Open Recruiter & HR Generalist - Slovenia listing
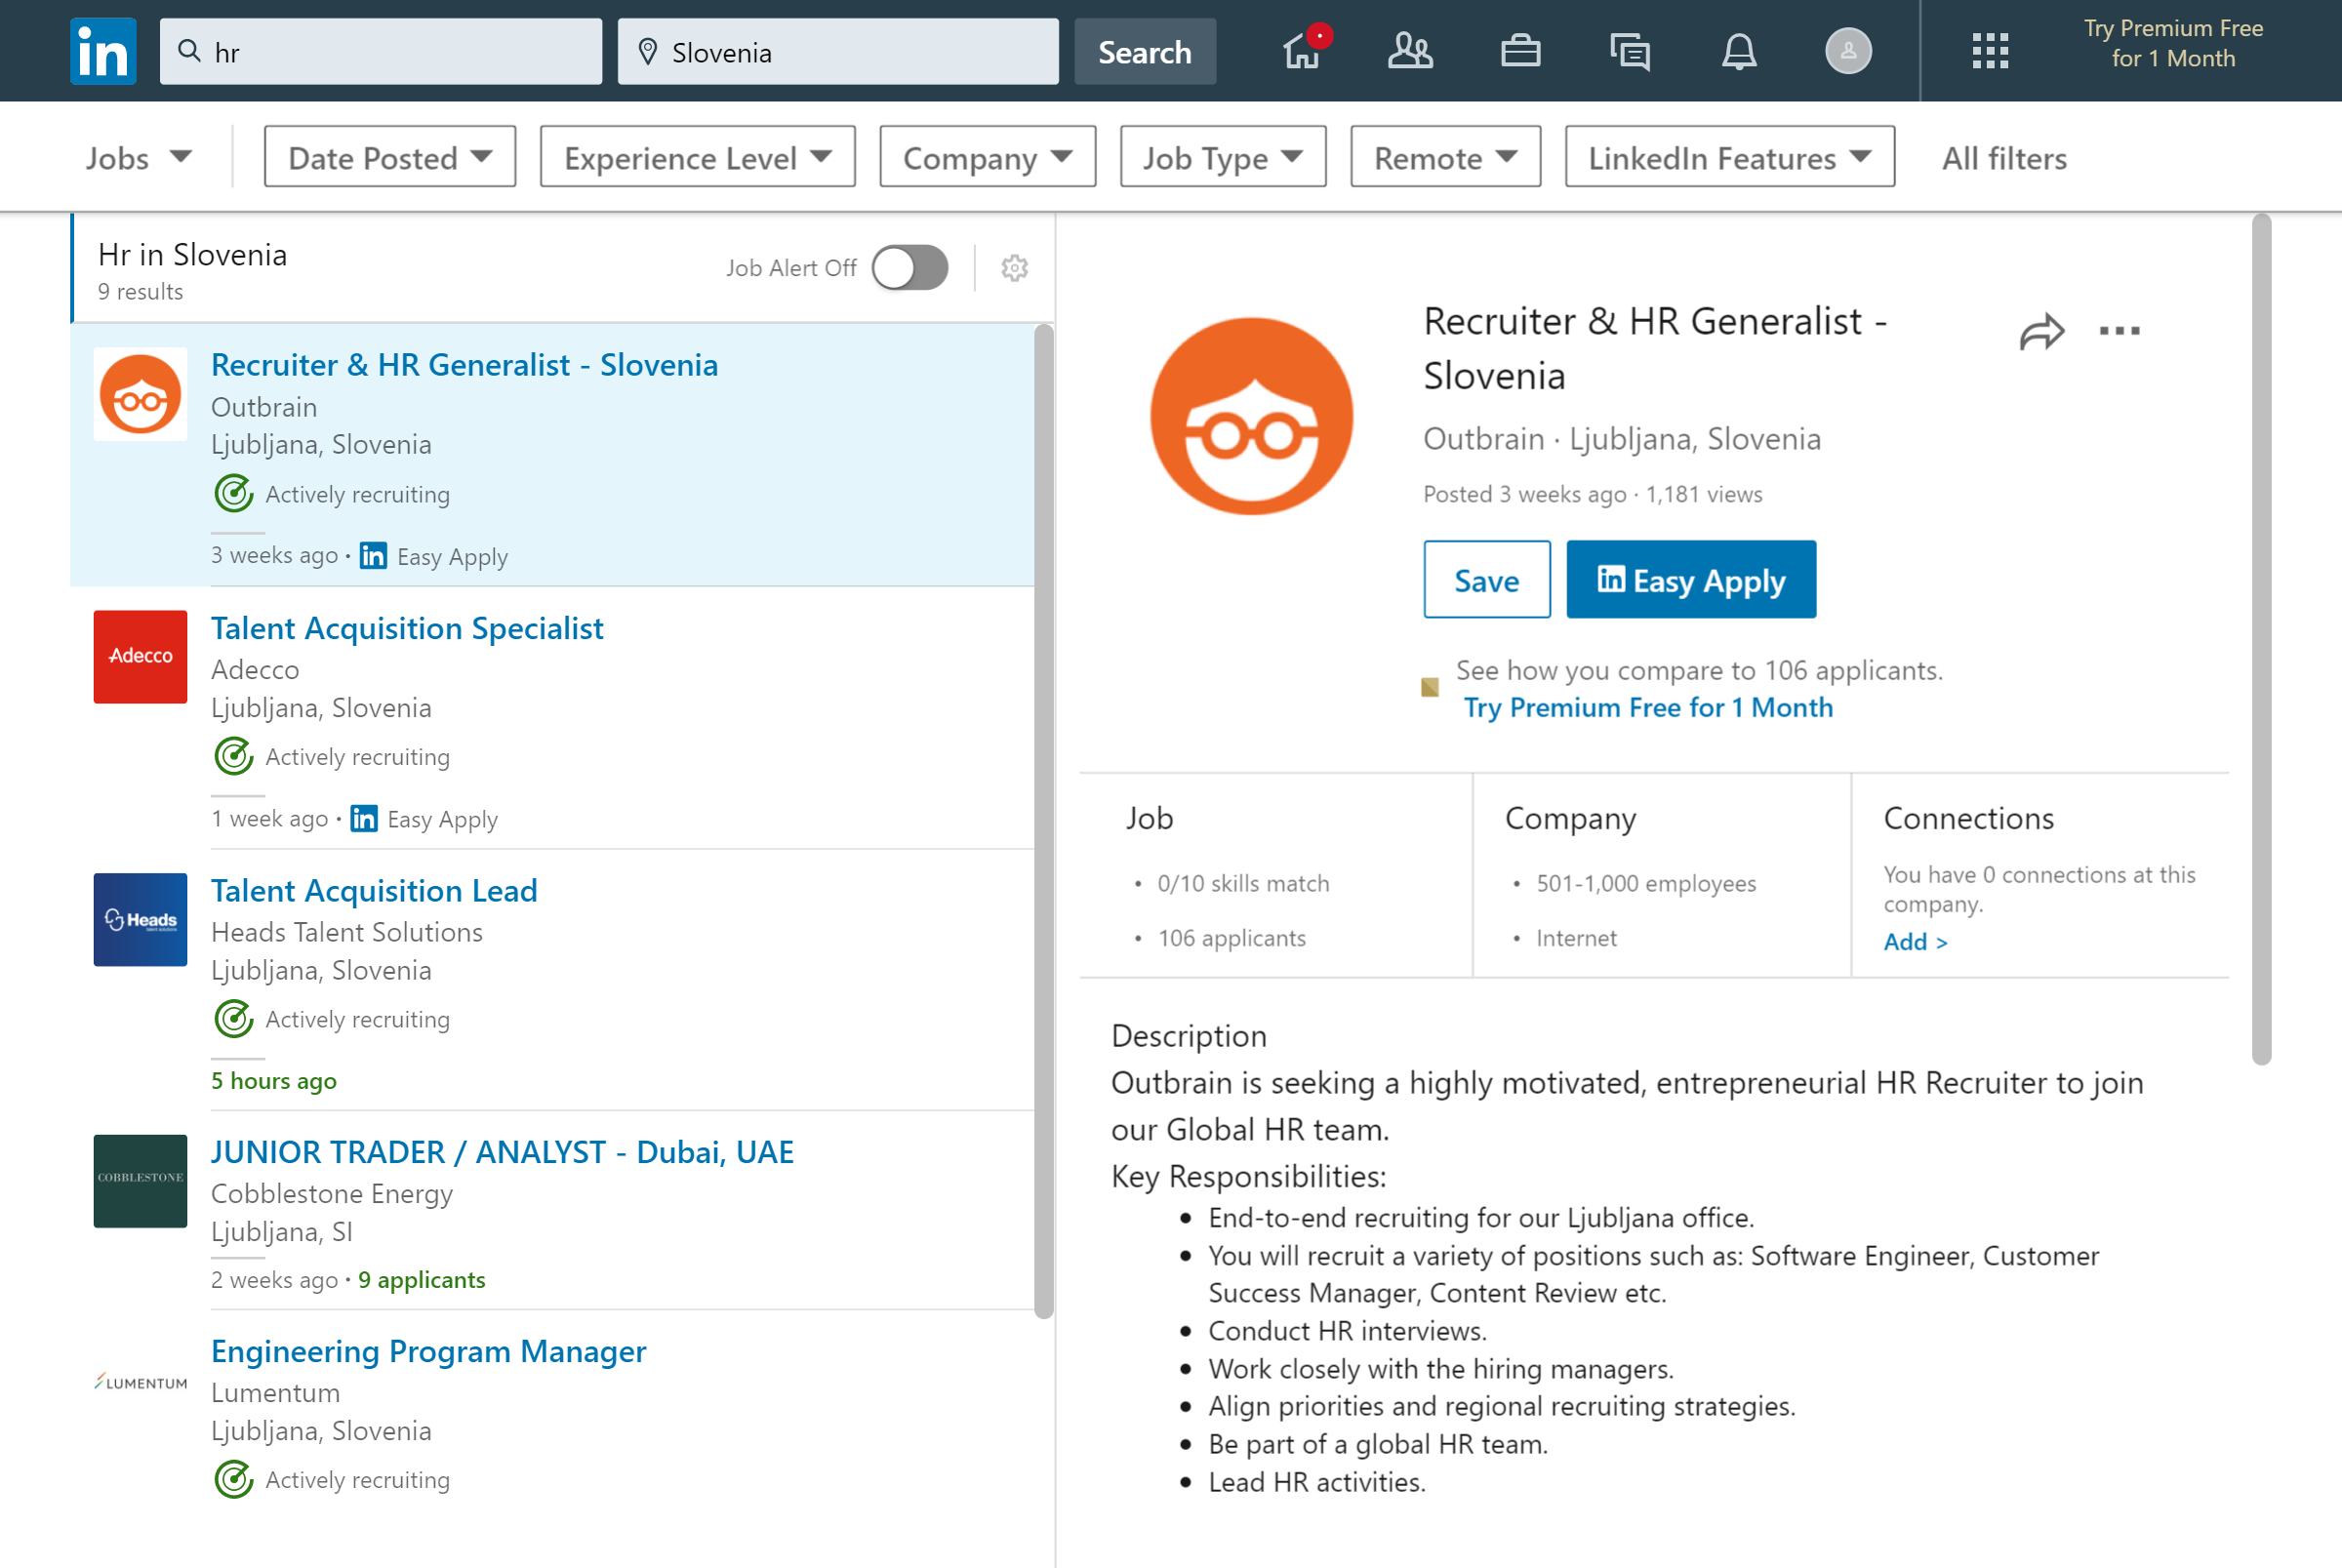Image resolution: width=2342 pixels, height=1568 pixels. point(464,365)
